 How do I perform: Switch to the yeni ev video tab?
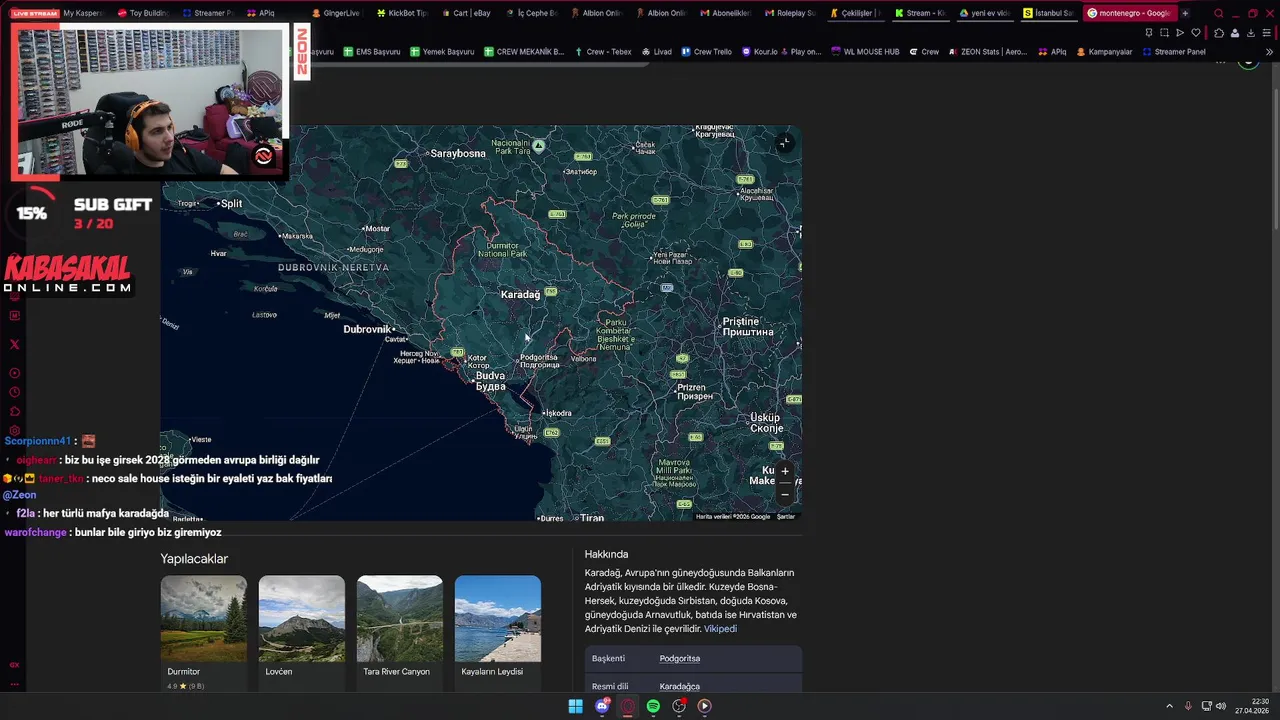click(x=984, y=13)
